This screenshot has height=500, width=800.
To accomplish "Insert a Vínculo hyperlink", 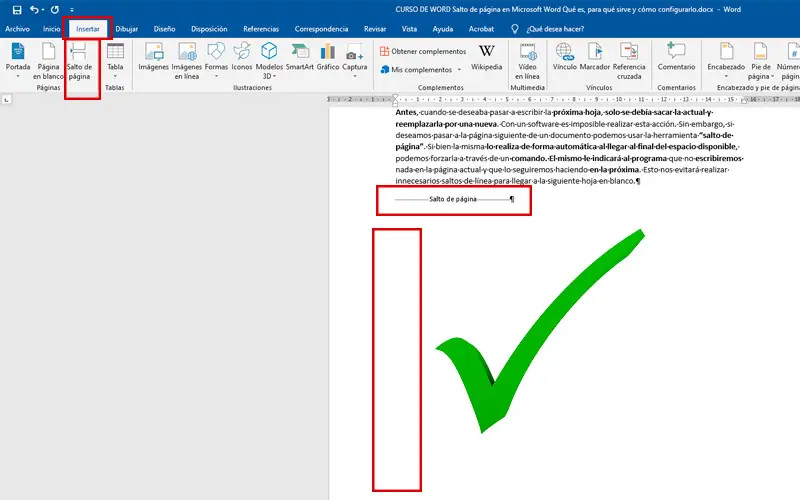I will (564, 57).
